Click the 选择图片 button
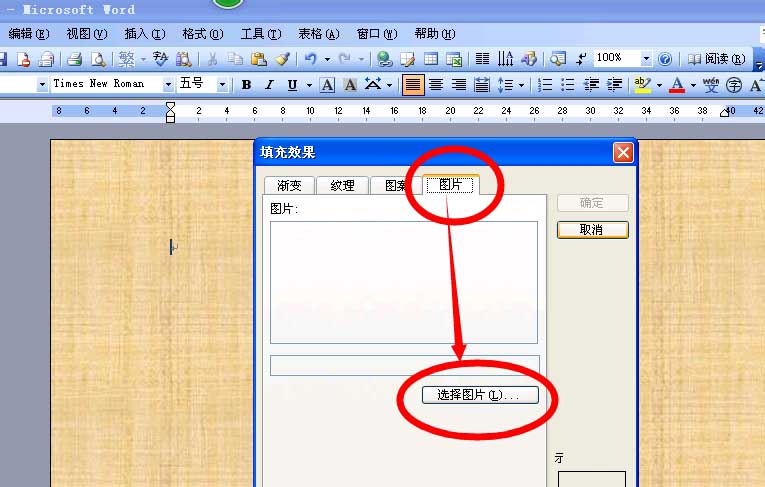This screenshot has width=765, height=487. pos(481,395)
